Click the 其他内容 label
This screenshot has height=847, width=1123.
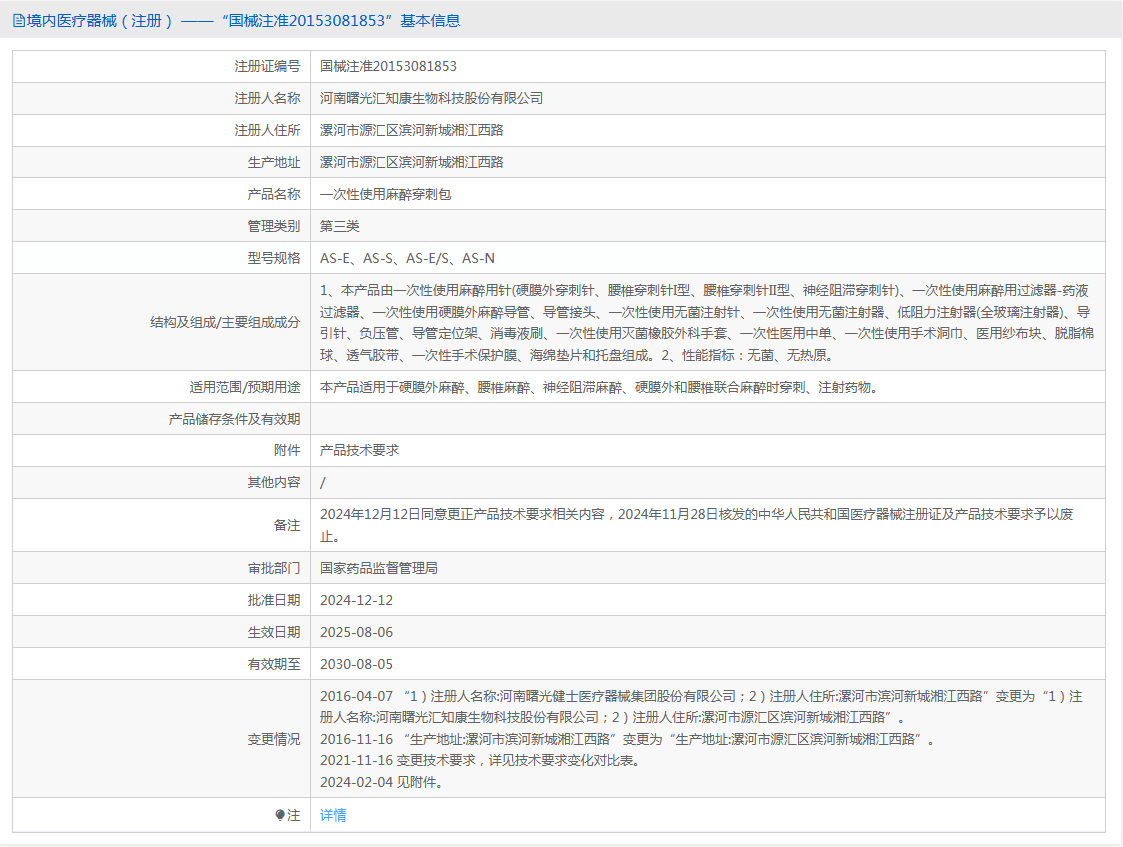click(x=274, y=483)
